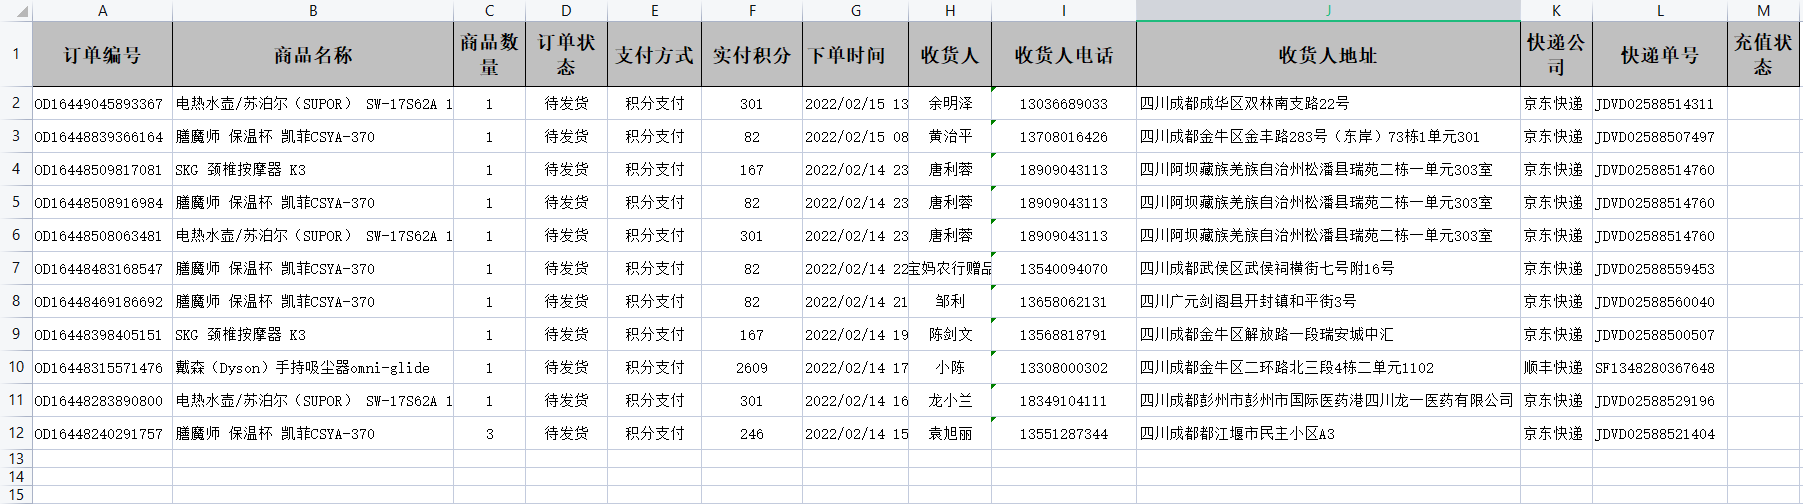The image size is (1803, 504).
Task: Select recipient 龙小兰
Action: (x=950, y=400)
